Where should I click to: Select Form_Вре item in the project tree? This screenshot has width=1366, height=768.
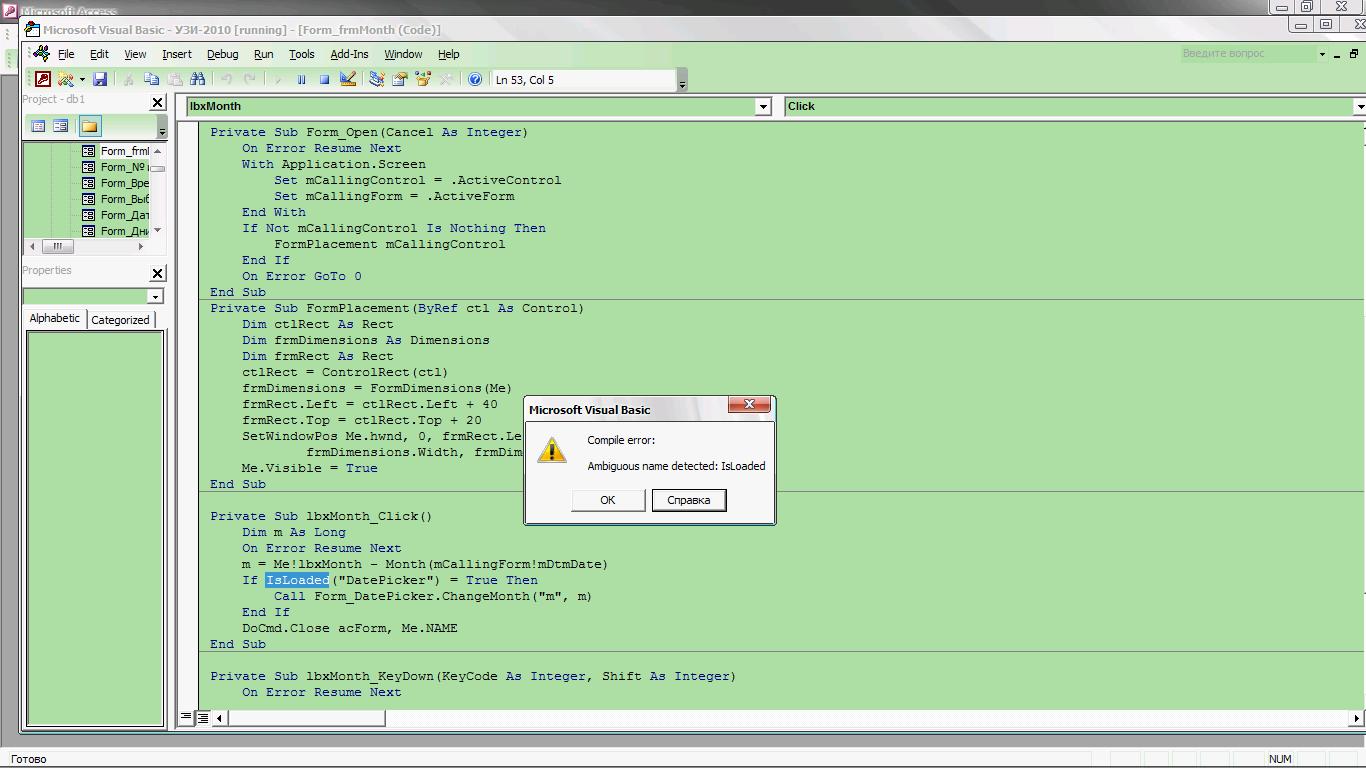(x=124, y=183)
